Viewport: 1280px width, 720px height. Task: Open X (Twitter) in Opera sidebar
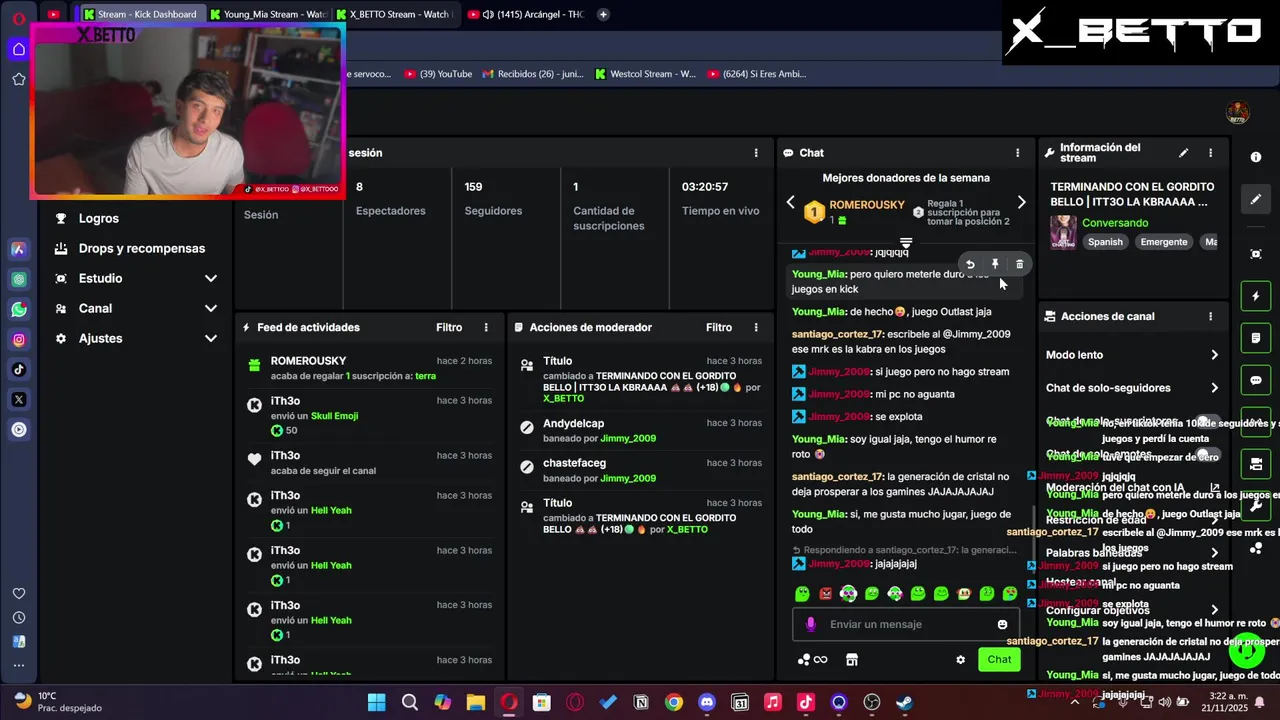pyautogui.click(x=19, y=400)
